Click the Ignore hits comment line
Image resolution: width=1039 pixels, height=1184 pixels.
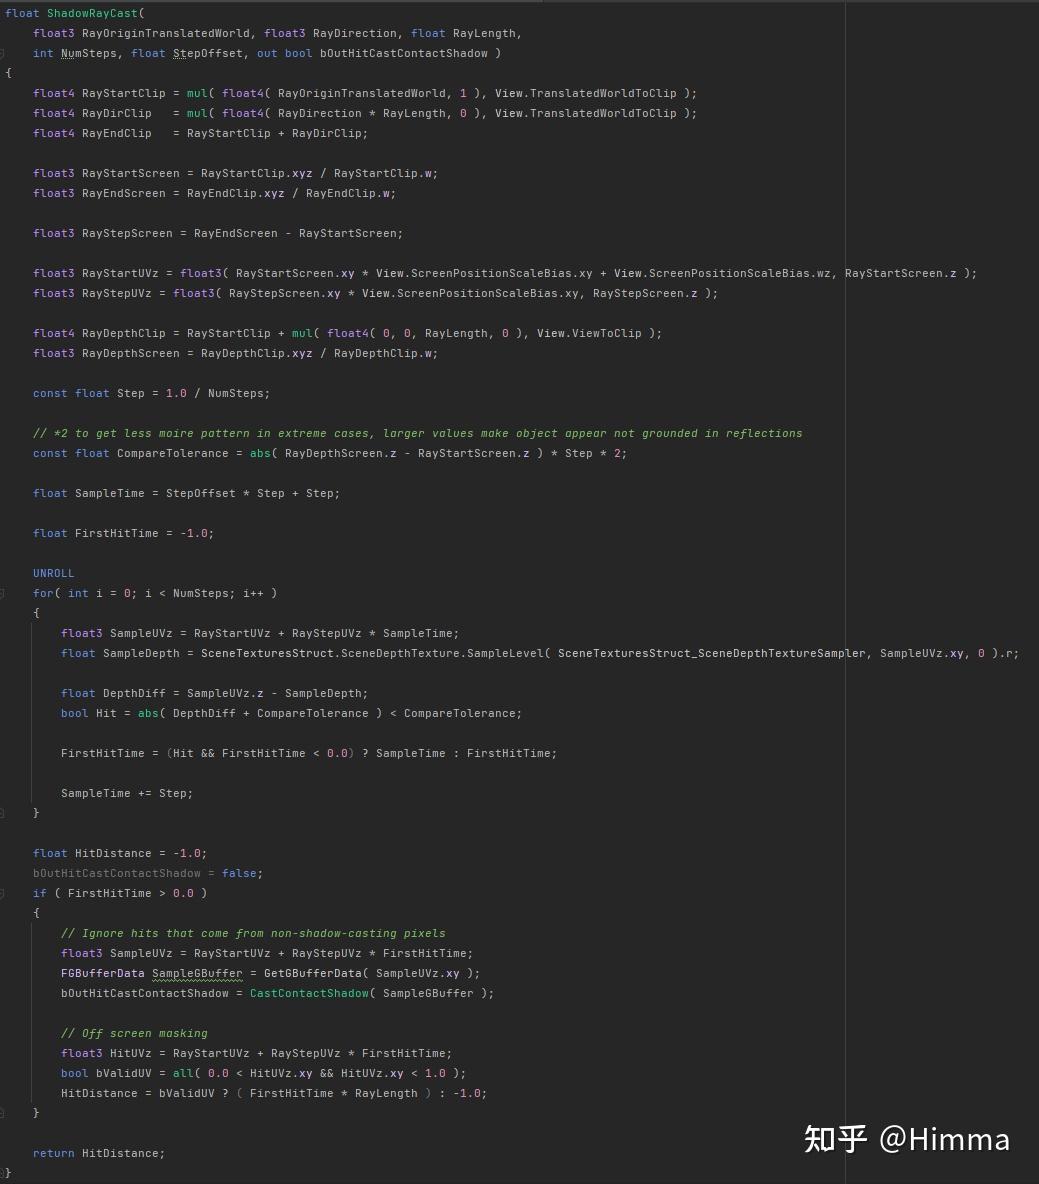pos(253,933)
